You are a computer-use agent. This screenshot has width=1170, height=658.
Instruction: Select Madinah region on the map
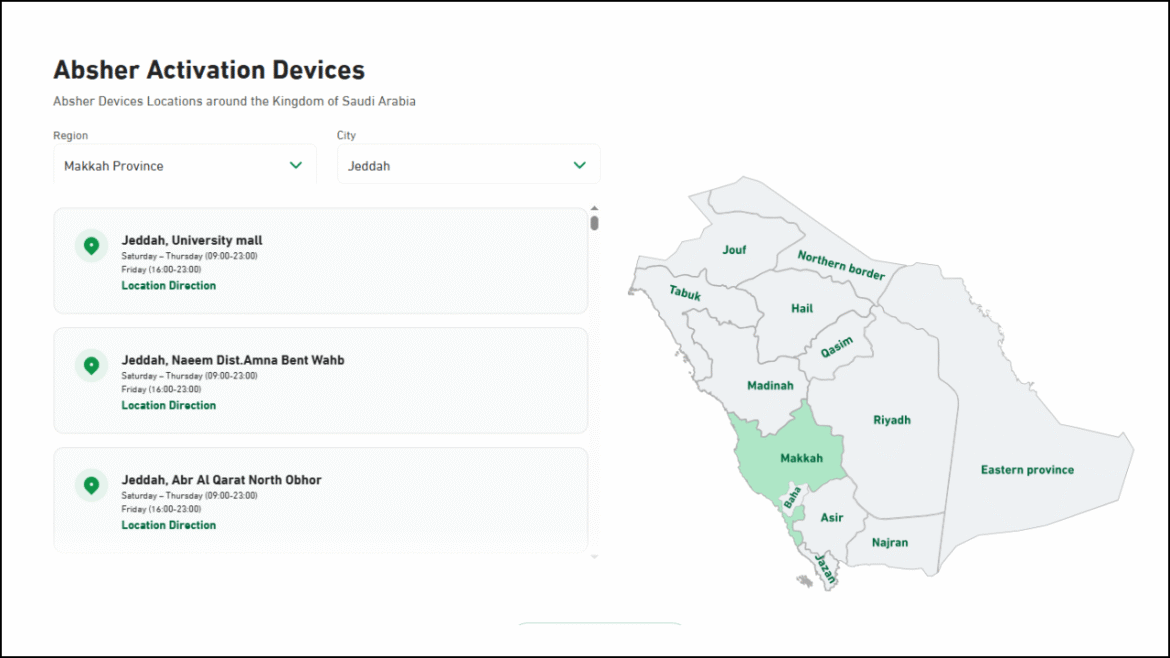770,386
